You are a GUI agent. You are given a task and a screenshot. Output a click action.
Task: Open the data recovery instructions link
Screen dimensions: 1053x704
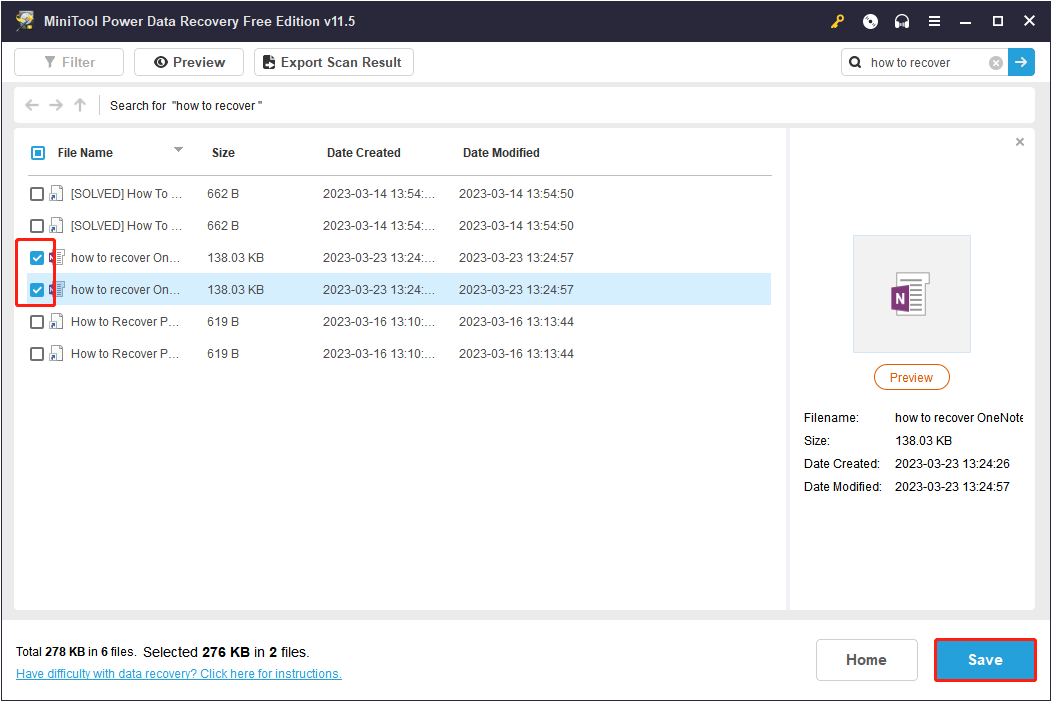click(x=179, y=674)
